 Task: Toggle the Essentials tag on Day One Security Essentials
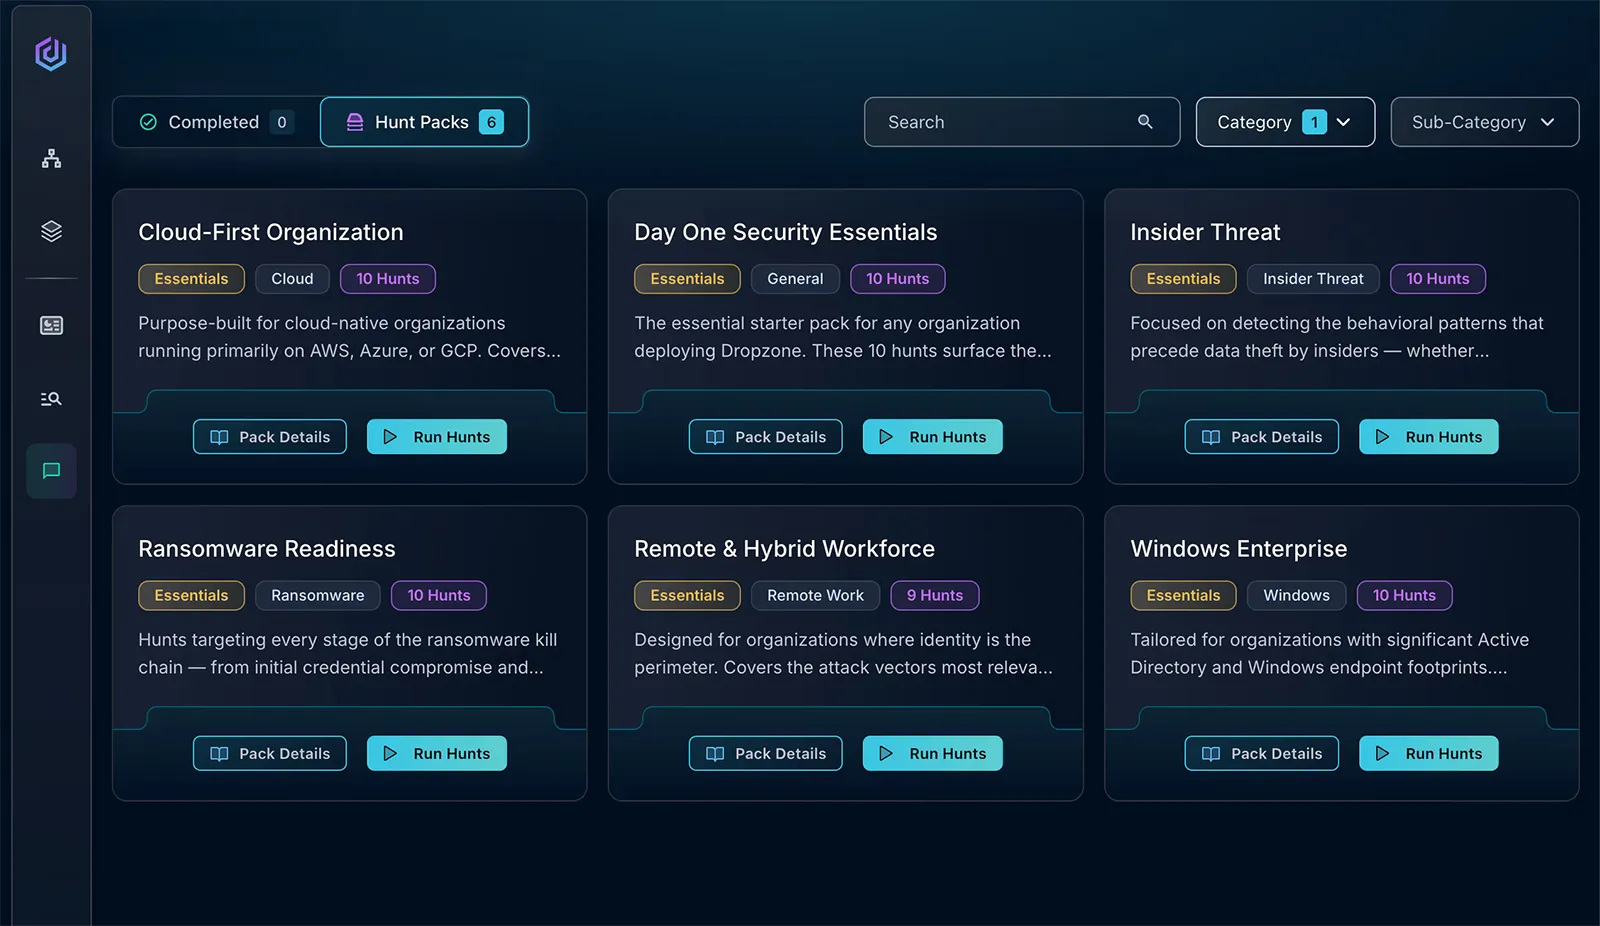coord(687,279)
